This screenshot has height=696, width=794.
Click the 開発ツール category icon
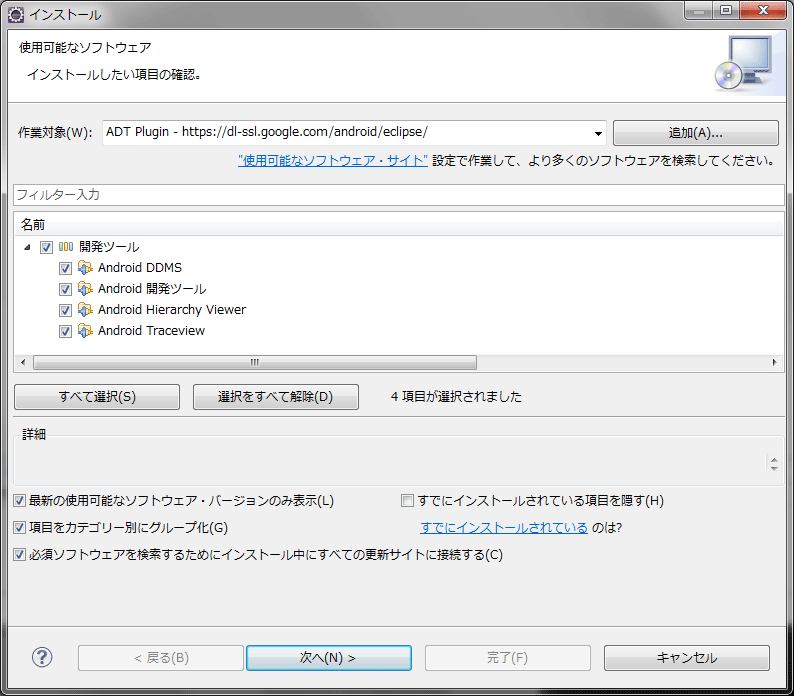point(66,247)
